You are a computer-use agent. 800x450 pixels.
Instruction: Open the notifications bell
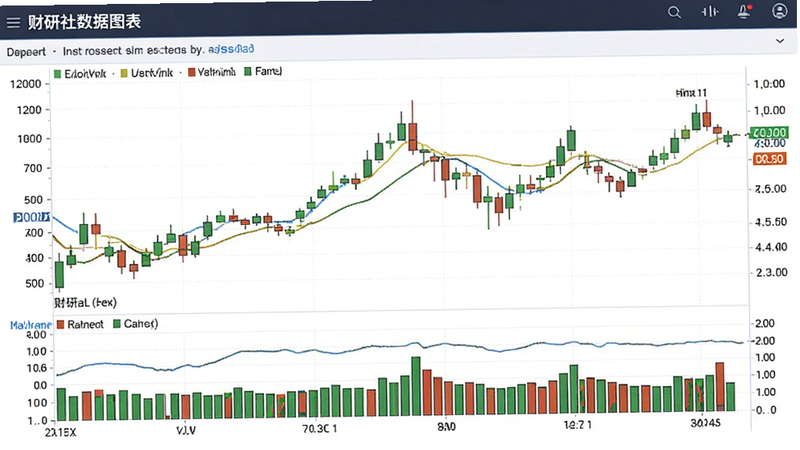point(744,12)
